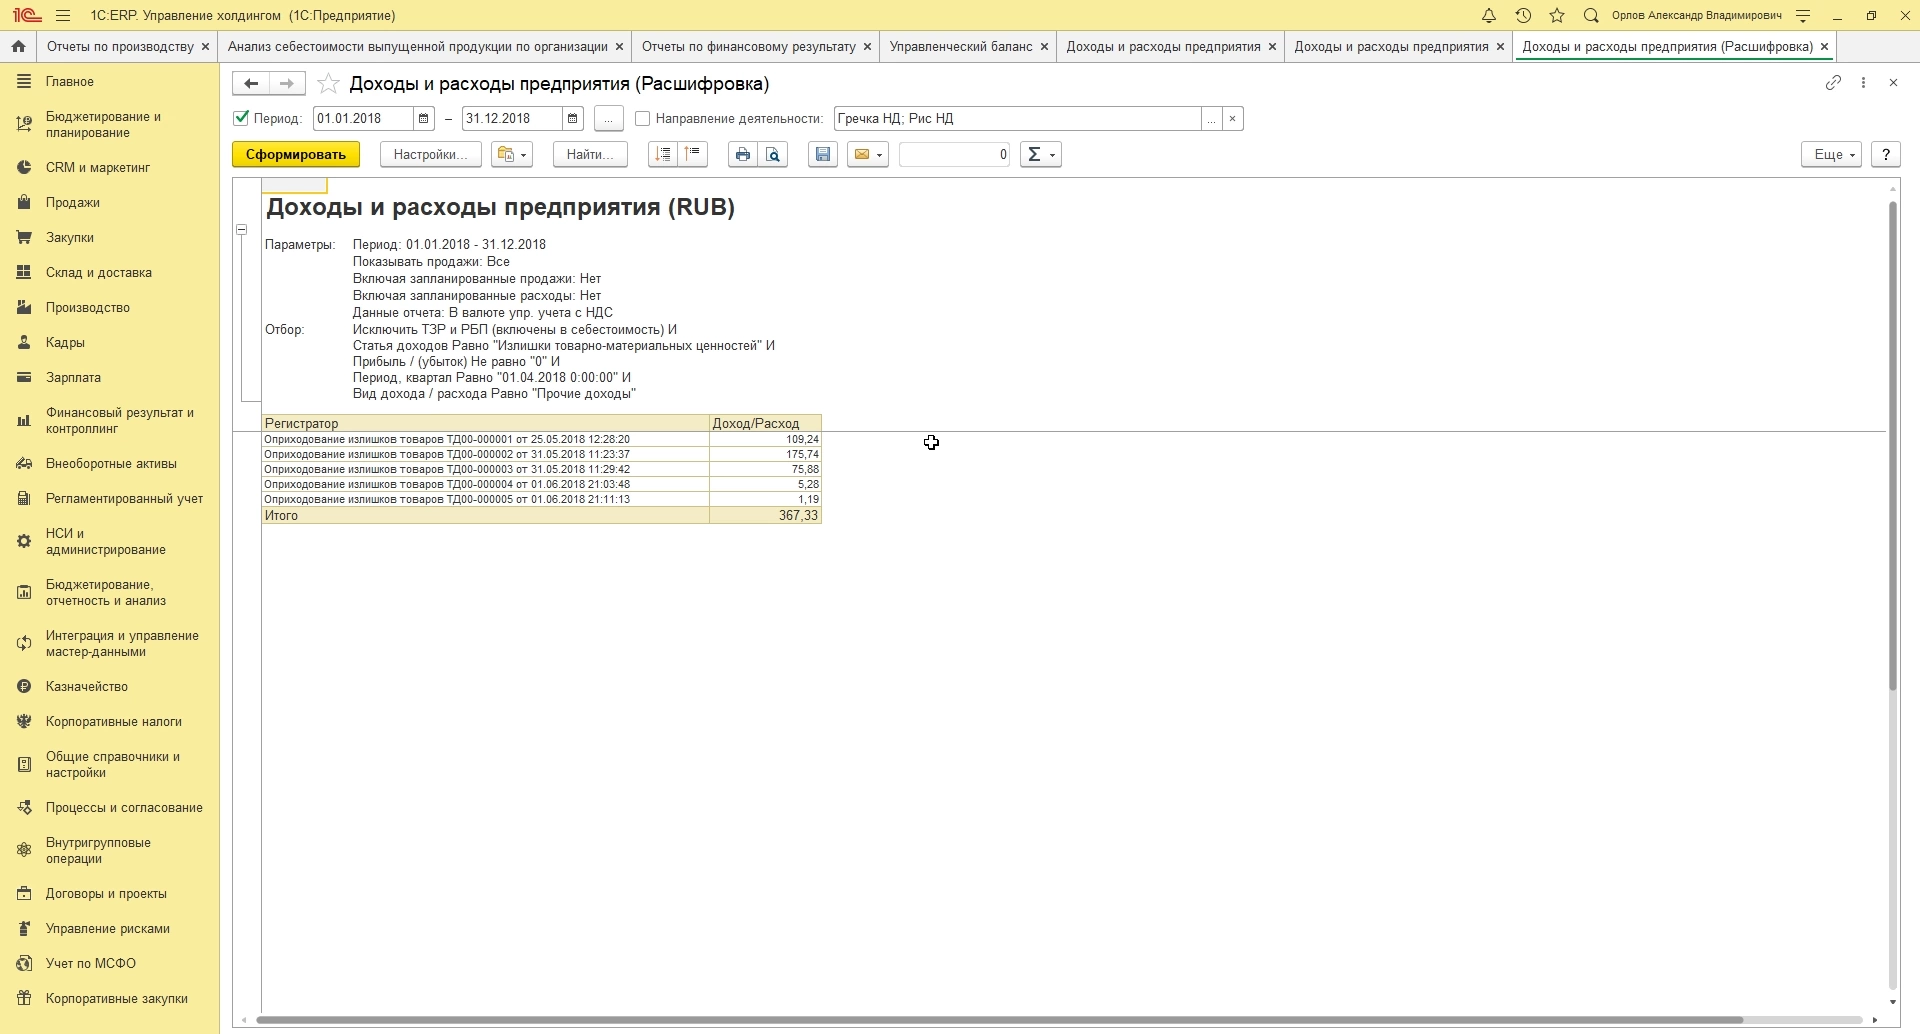Open the Кадры section icon

click(24, 343)
